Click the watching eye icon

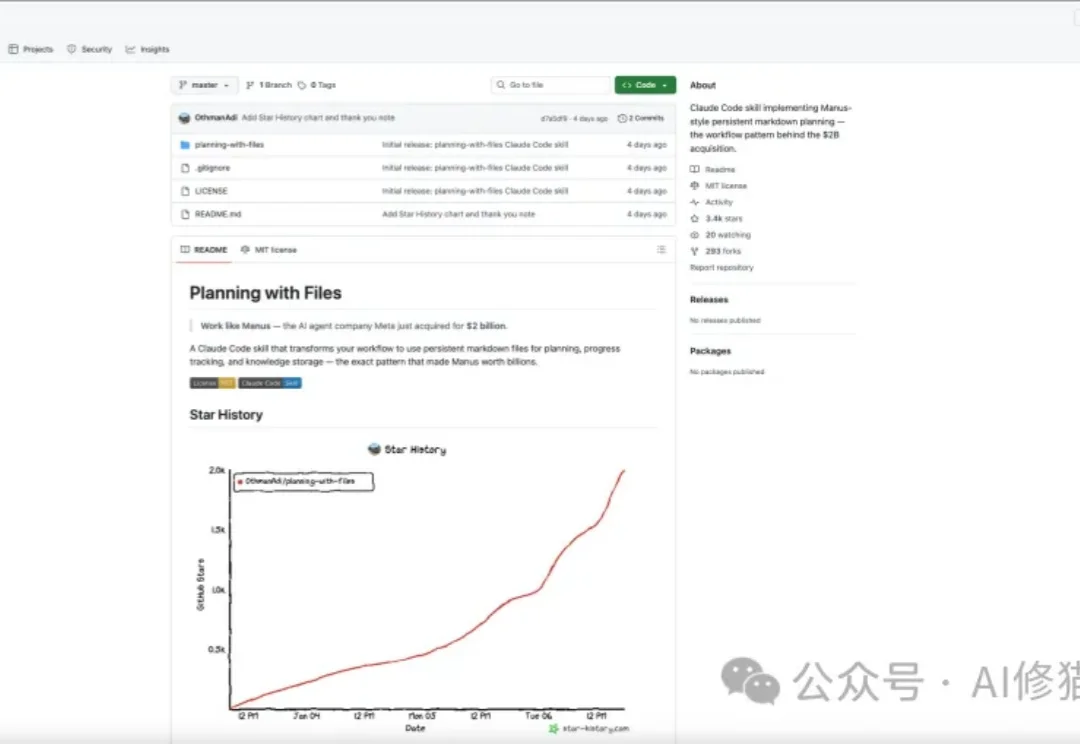[x=695, y=235]
